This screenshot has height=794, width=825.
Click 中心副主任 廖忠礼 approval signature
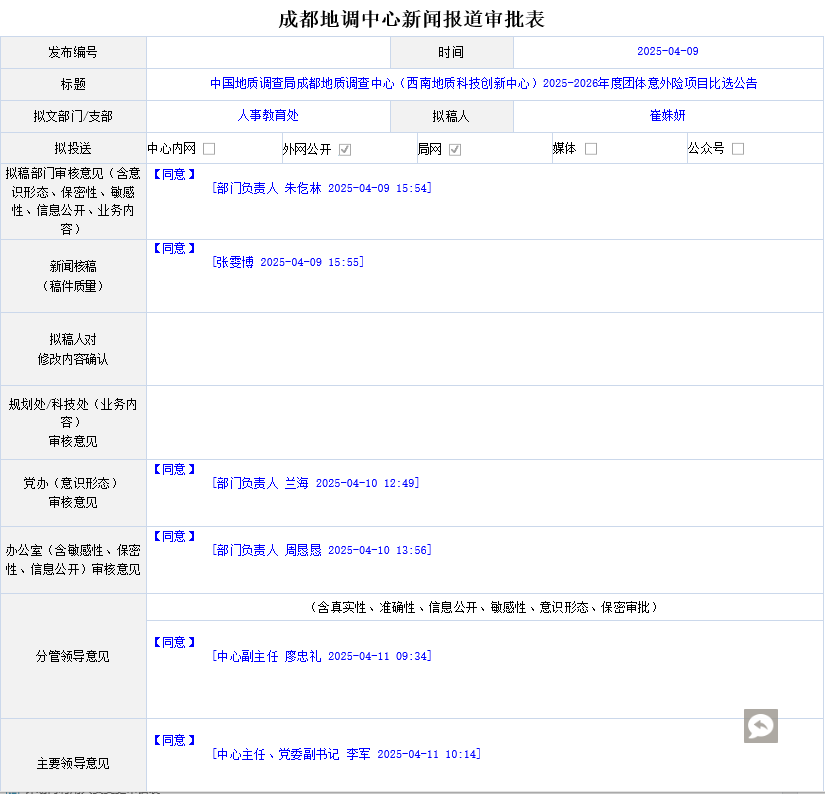pos(321,656)
